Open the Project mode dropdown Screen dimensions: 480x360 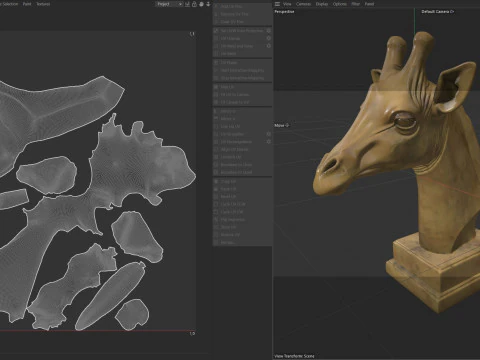(x=169, y=4)
